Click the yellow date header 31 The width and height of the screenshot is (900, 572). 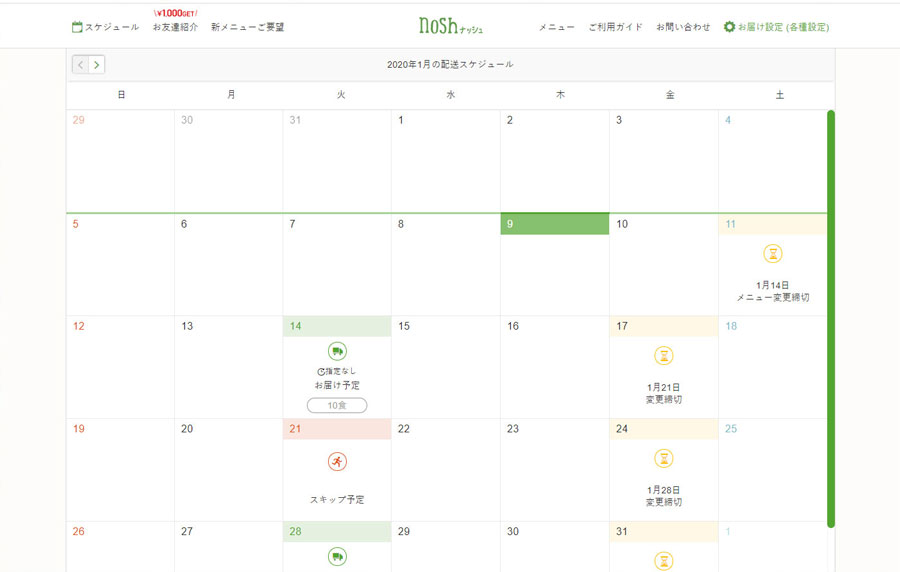click(x=664, y=531)
